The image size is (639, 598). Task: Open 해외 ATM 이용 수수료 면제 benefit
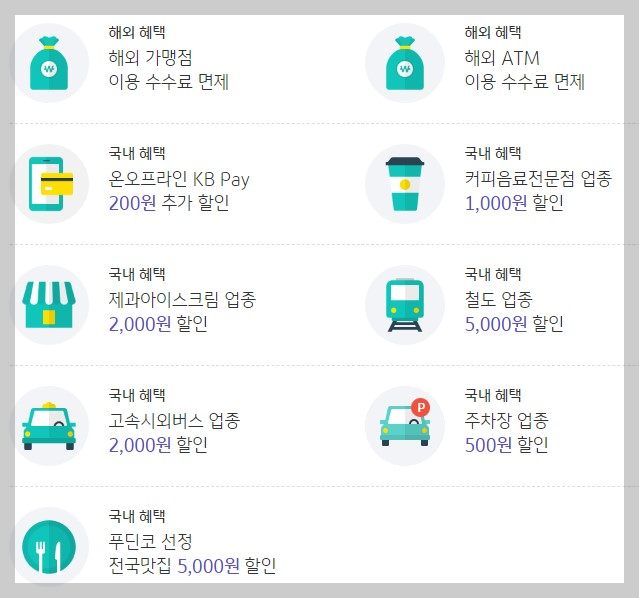(x=524, y=70)
